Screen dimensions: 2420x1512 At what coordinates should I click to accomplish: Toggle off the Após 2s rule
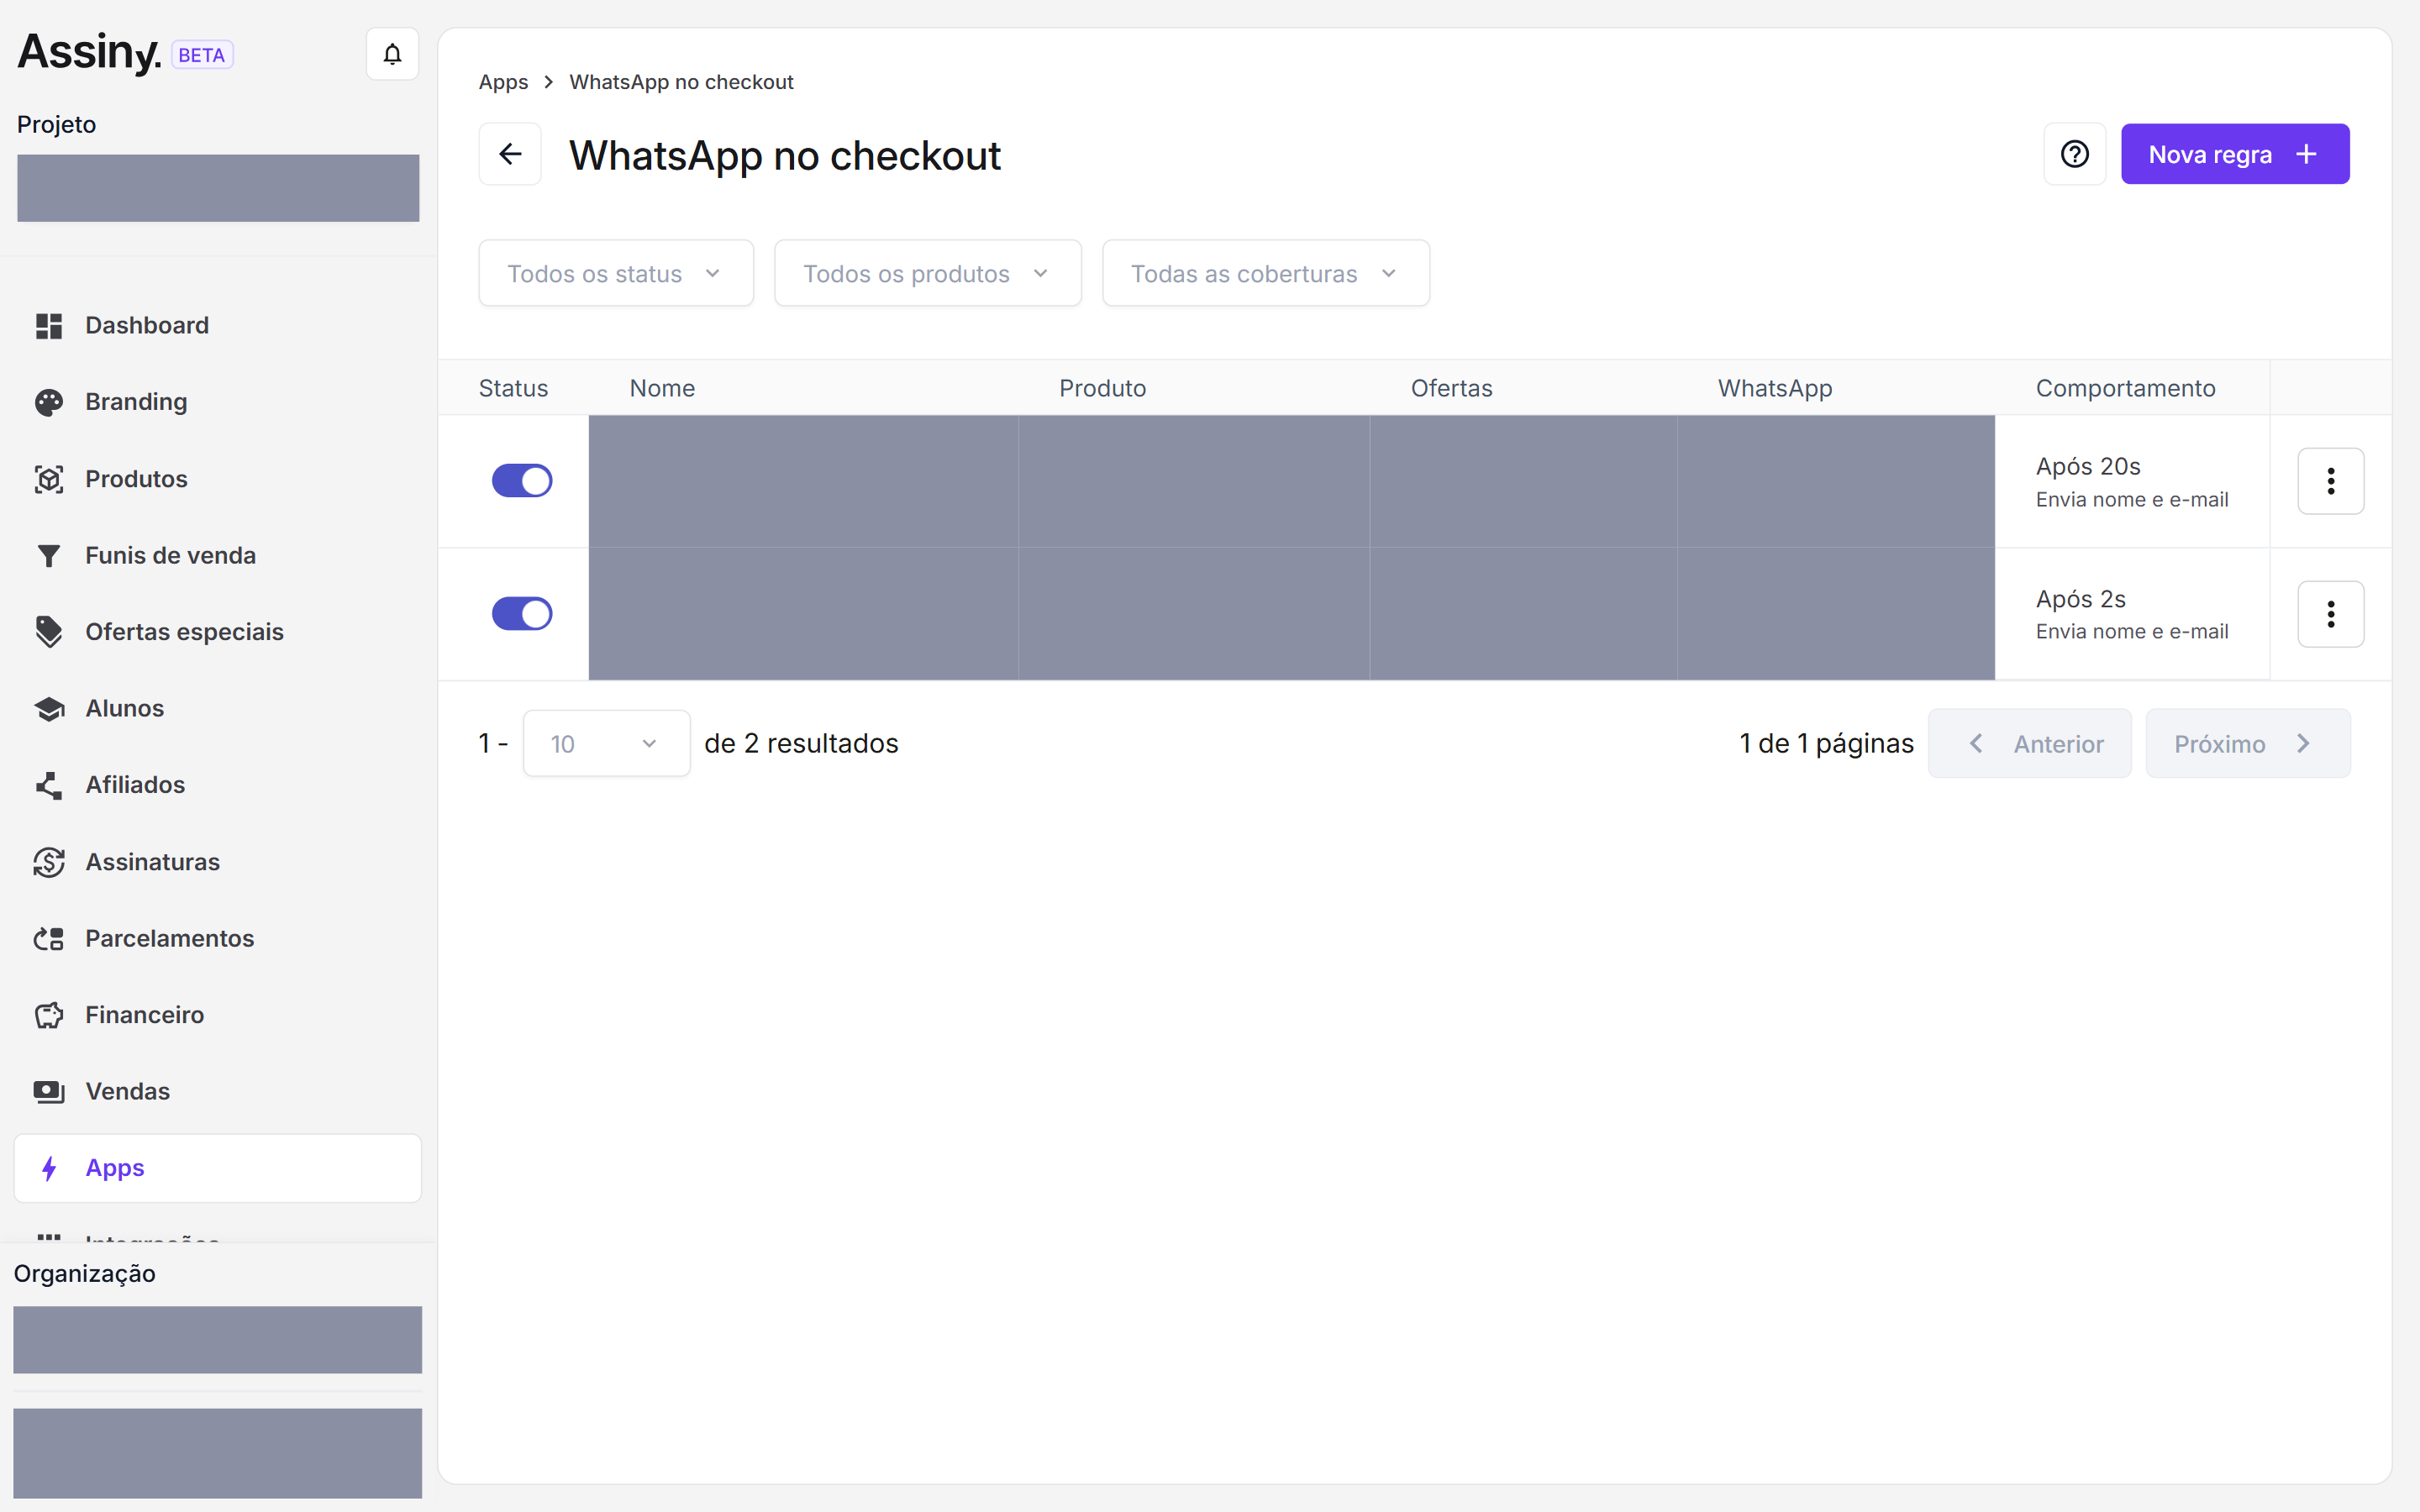(522, 614)
